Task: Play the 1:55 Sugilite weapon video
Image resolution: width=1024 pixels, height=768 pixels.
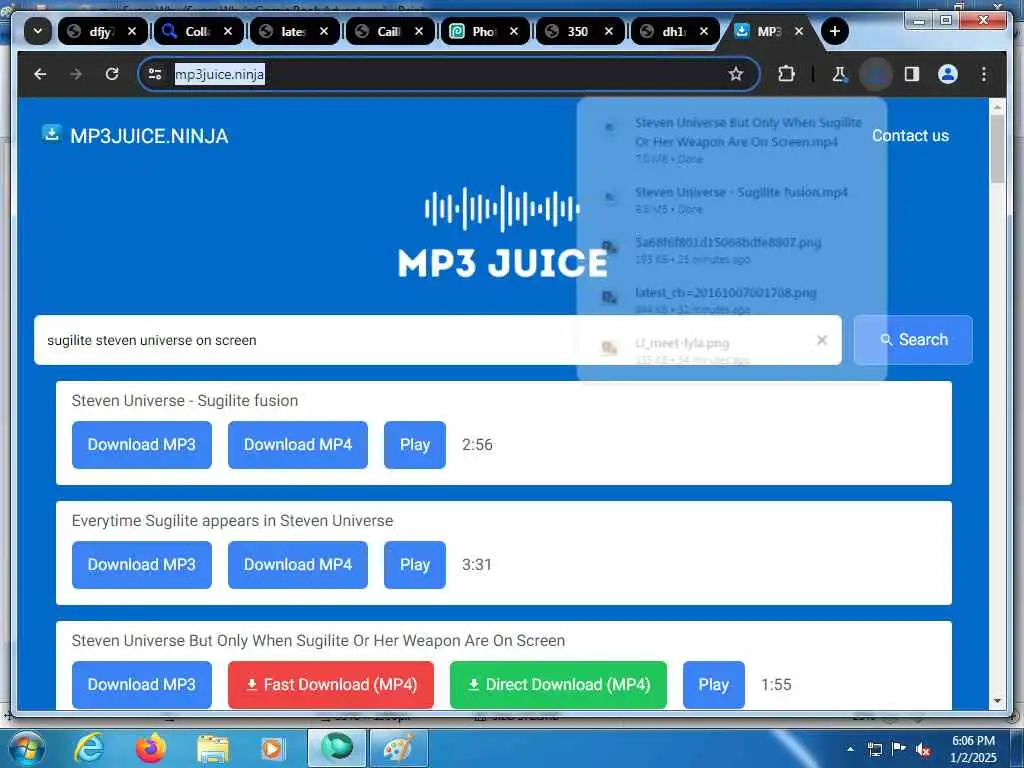Action: click(714, 684)
